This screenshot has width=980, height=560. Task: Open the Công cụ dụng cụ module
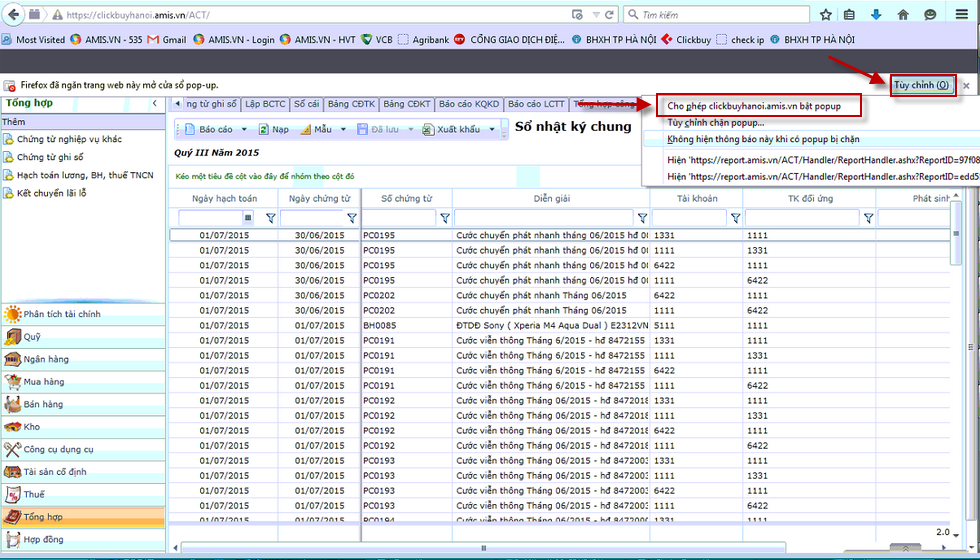(x=83, y=449)
